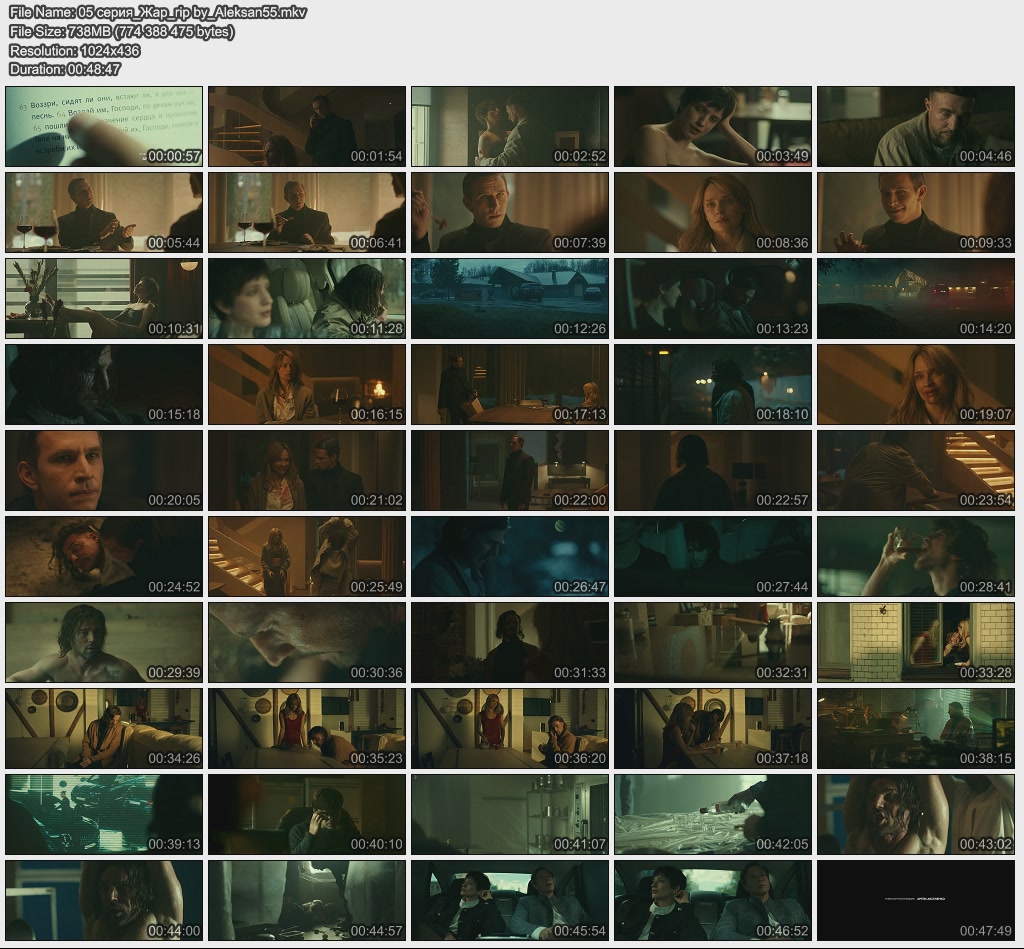Select the wine glasses frame at 00:05:44
The width and height of the screenshot is (1024, 949).
coord(104,212)
